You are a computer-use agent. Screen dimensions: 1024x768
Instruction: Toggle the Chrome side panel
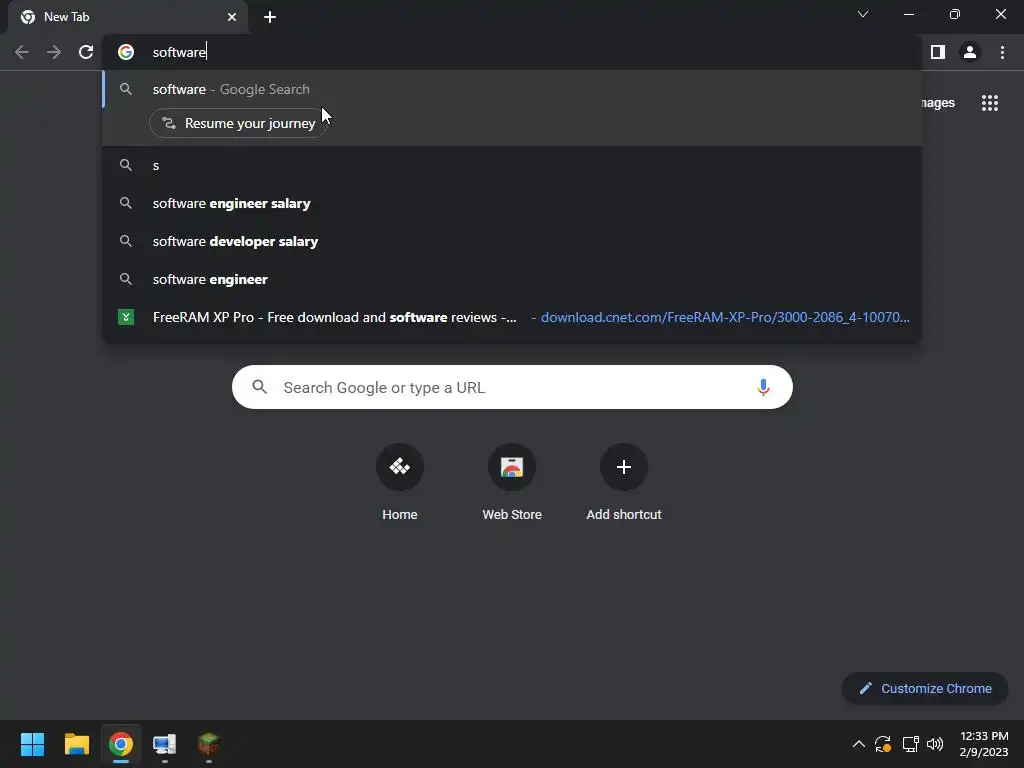tap(938, 52)
